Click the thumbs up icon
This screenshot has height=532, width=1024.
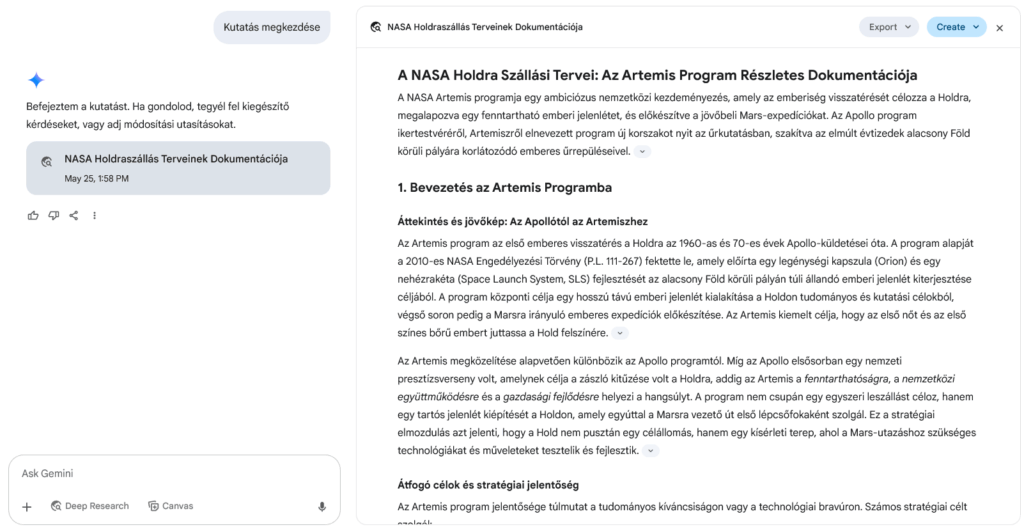click(33, 215)
